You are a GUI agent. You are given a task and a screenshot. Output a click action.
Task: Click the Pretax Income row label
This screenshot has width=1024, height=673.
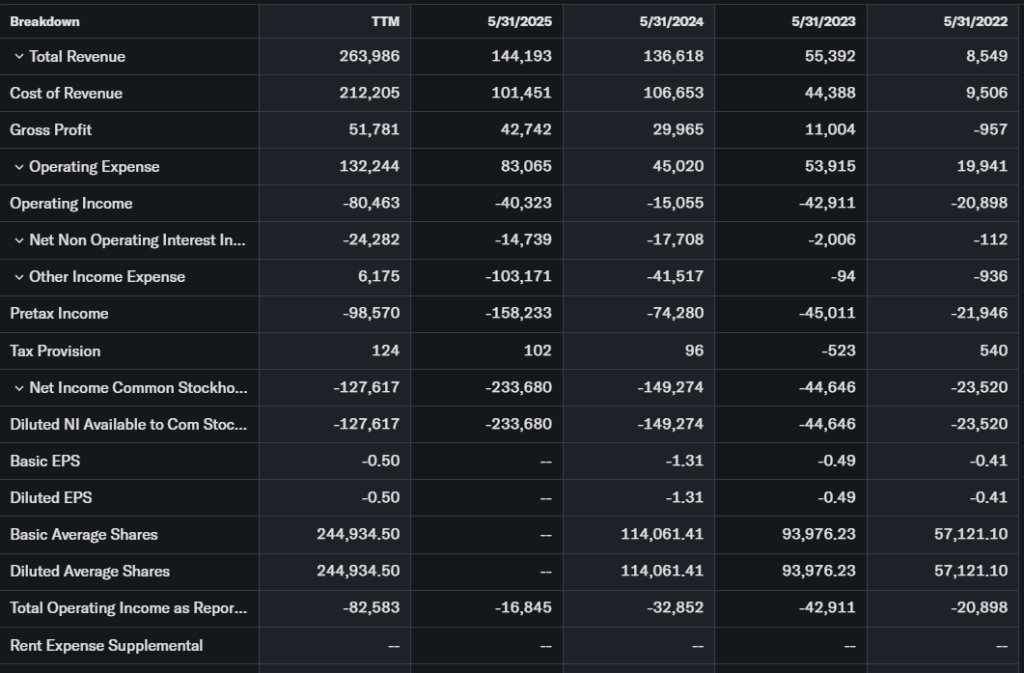pyautogui.click(x=59, y=314)
